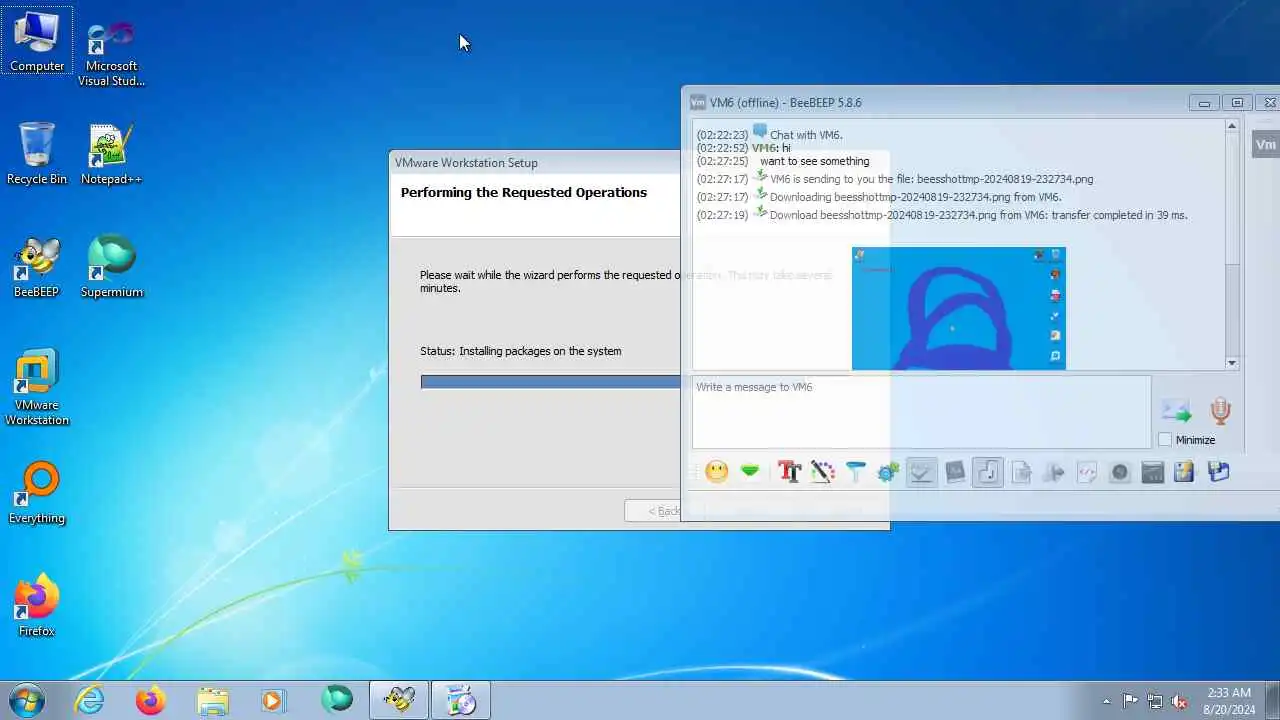Launch Firefox from the taskbar
1280x720 pixels.
[150, 700]
